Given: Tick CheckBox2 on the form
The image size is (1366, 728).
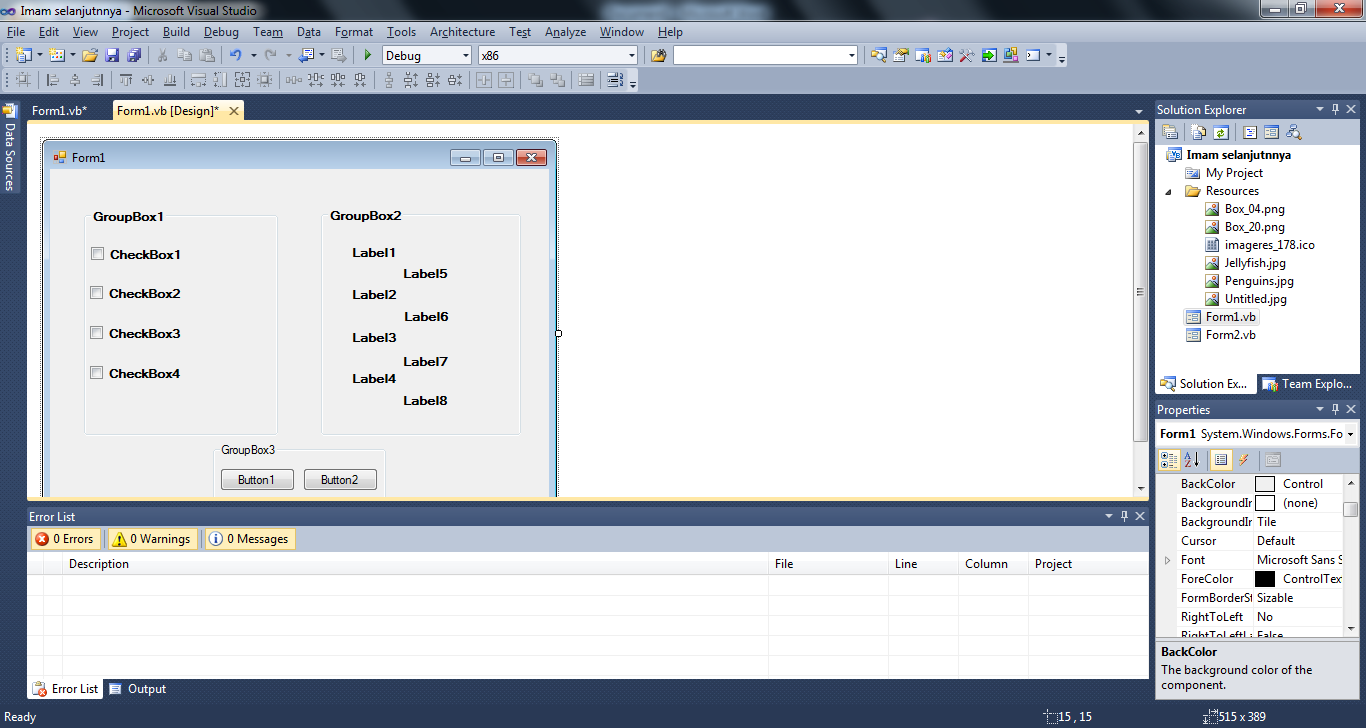Looking at the screenshot, I should [97, 293].
